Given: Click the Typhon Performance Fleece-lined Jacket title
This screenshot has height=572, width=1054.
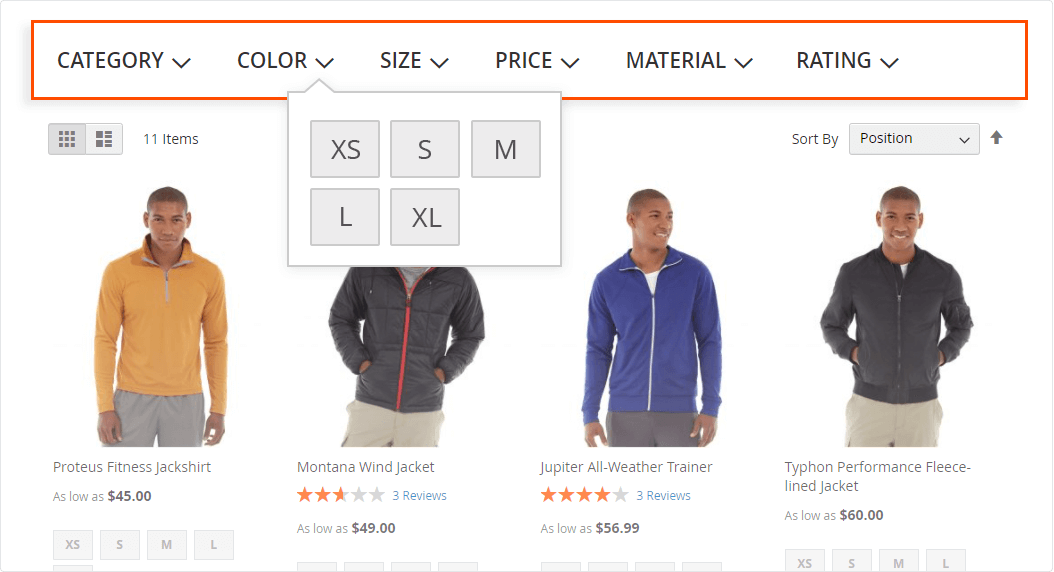Looking at the screenshot, I should click(877, 476).
